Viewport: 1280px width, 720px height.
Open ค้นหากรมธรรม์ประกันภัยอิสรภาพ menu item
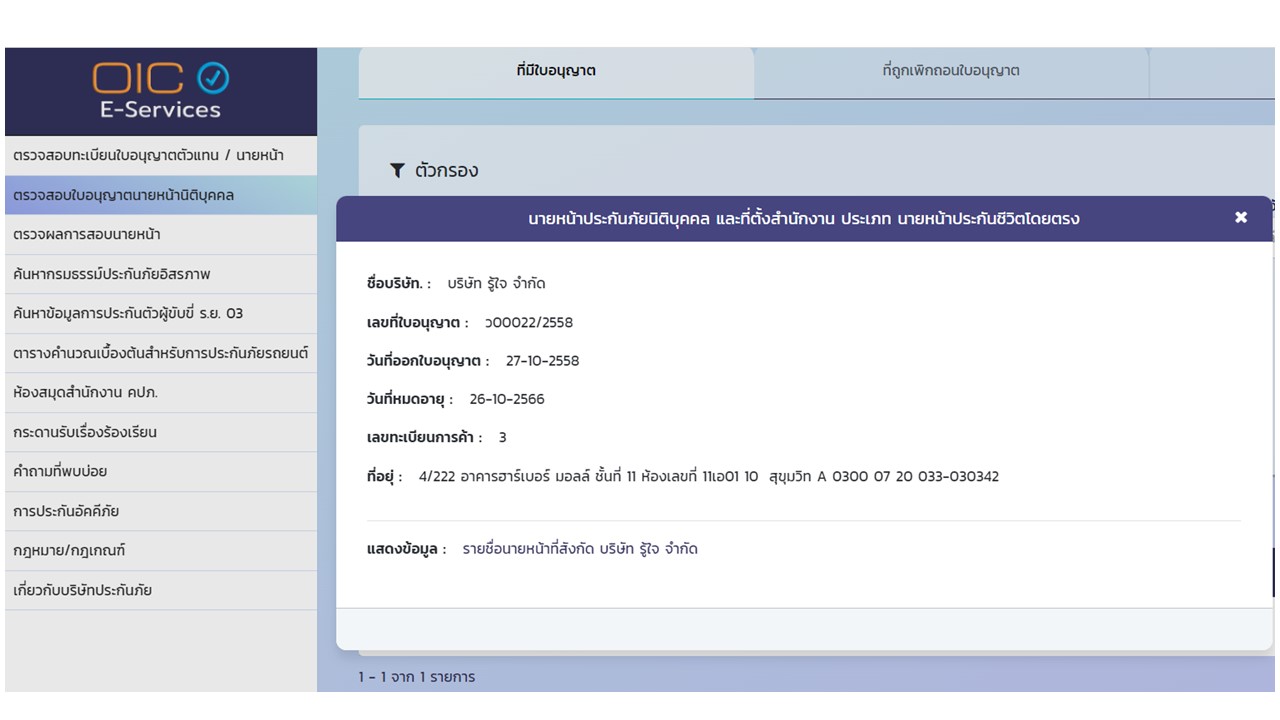coord(161,274)
